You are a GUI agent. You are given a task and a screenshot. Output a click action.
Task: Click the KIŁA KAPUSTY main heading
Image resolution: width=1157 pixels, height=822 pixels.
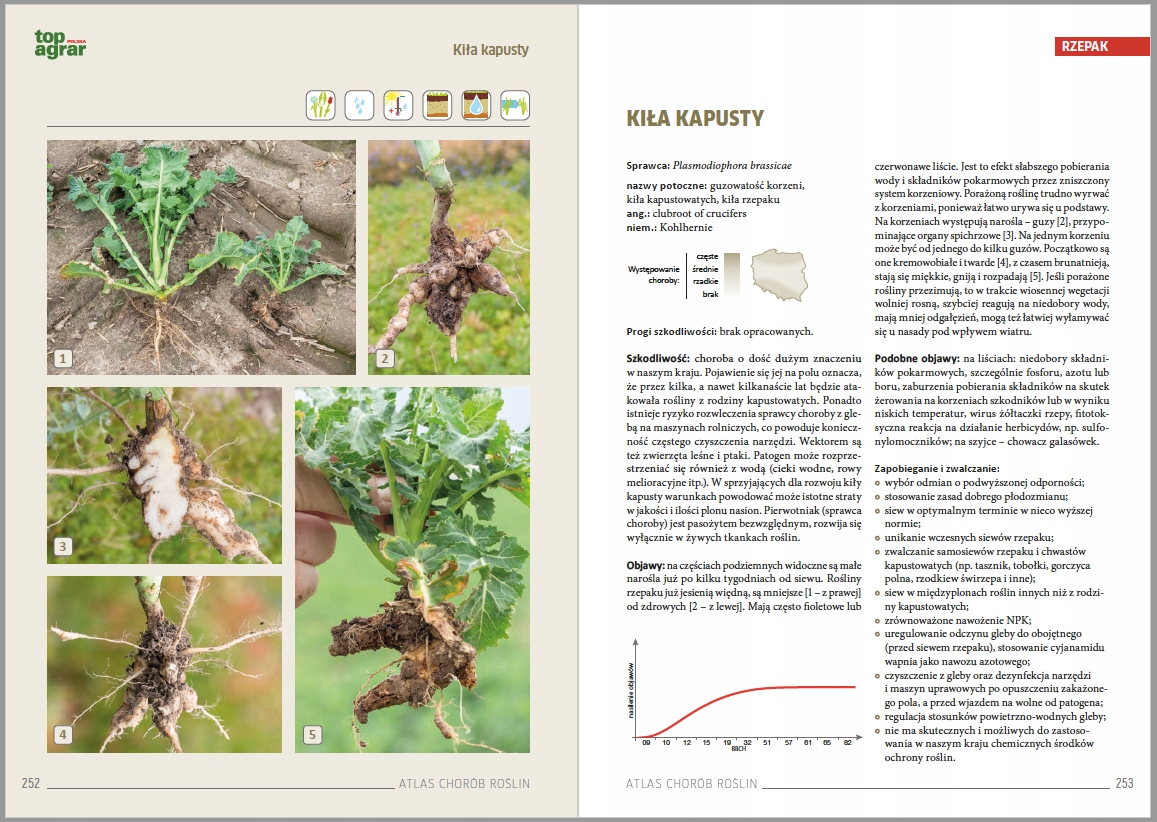click(x=695, y=118)
